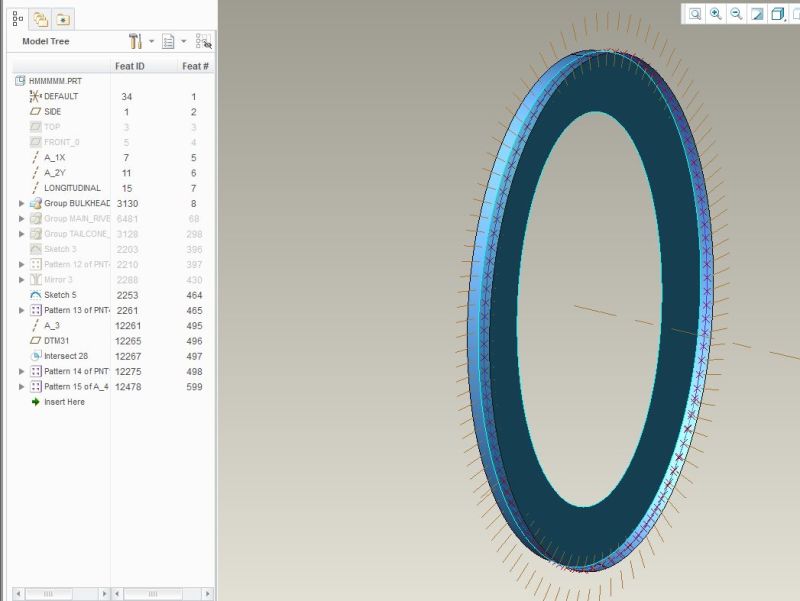Click Feat ID value 12478

pyautogui.click(x=128, y=387)
